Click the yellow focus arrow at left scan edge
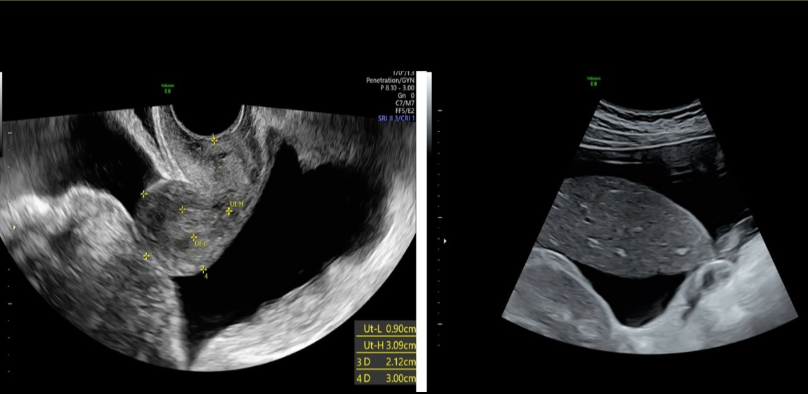The image size is (808, 394). 15,227
